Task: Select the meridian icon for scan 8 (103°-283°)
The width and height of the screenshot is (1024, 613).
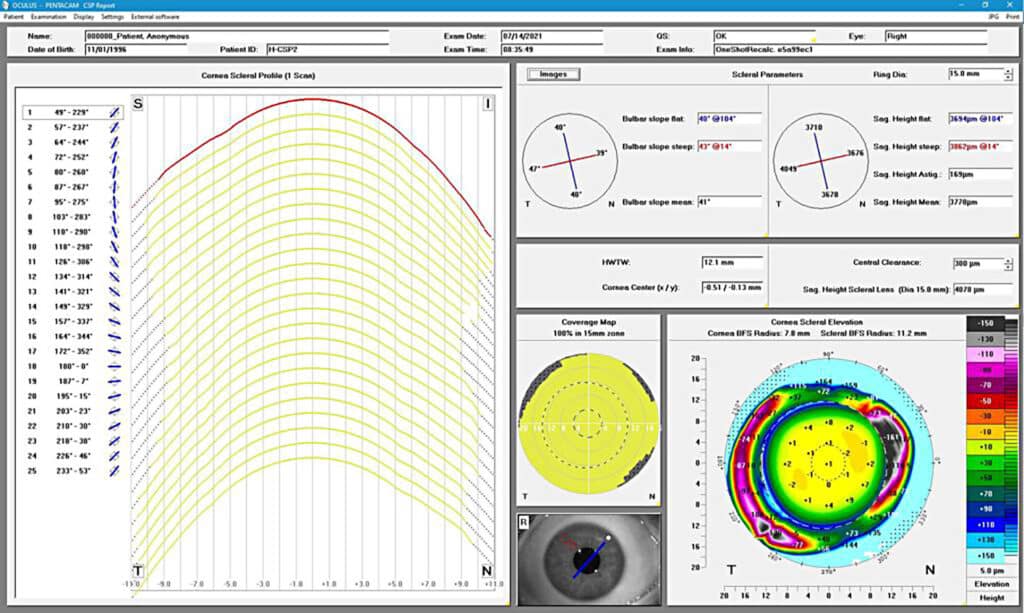Action: click(114, 217)
